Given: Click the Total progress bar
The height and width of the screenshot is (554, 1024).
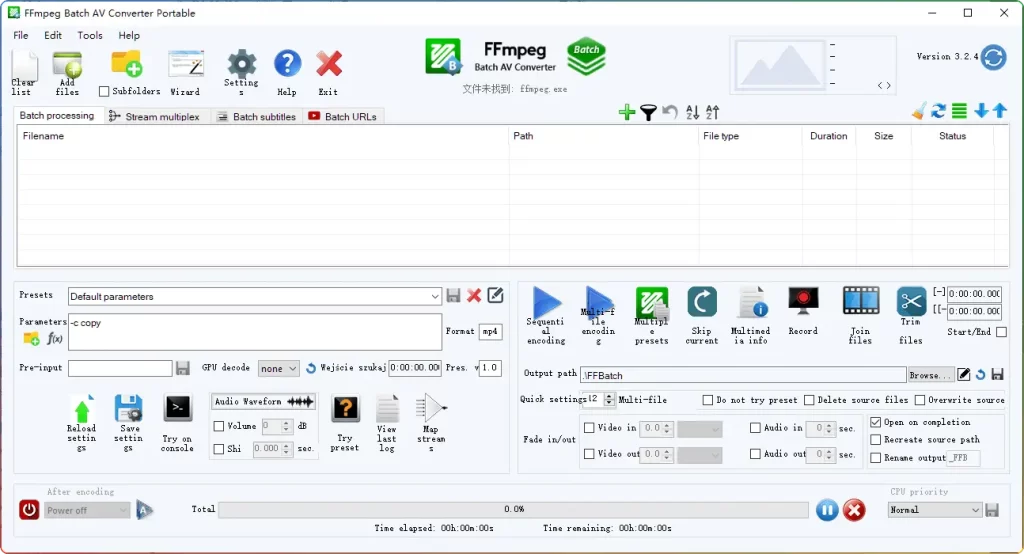Looking at the screenshot, I should (x=513, y=510).
